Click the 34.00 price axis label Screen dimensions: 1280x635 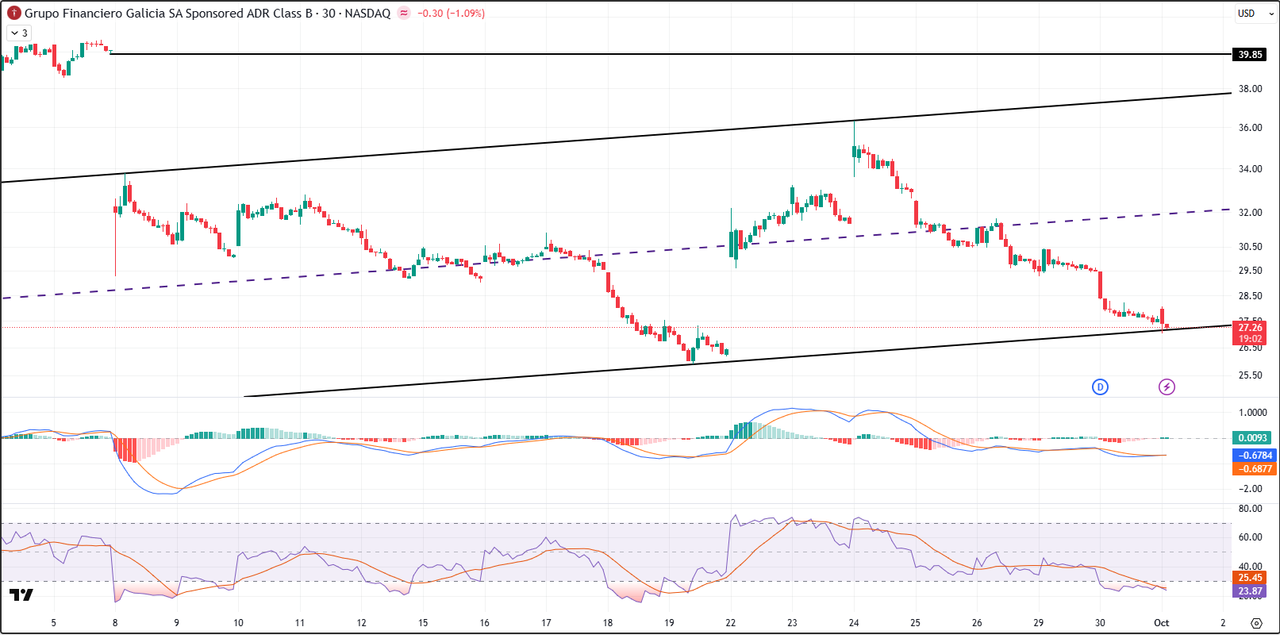(x=1249, y=169)
